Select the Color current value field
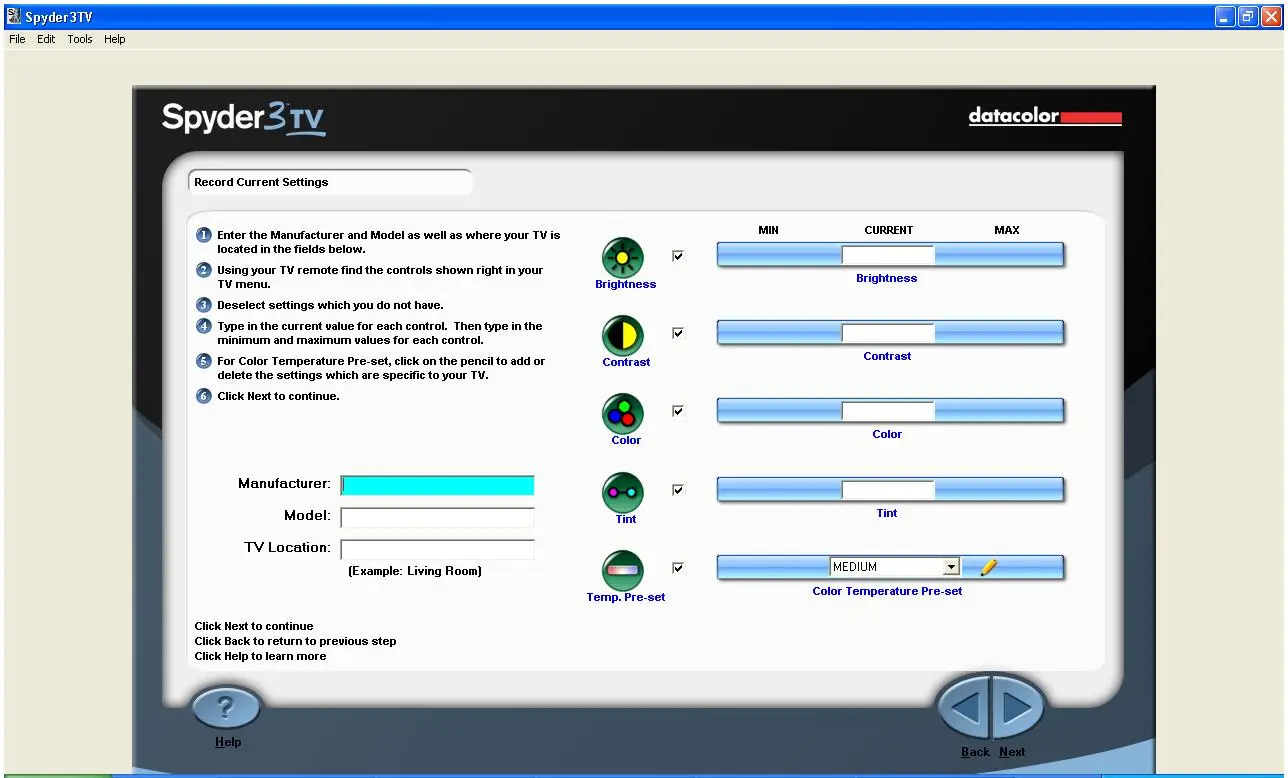Image resolution: width=1288 pixels, height=778 pixels. click(x=888, y=411)
